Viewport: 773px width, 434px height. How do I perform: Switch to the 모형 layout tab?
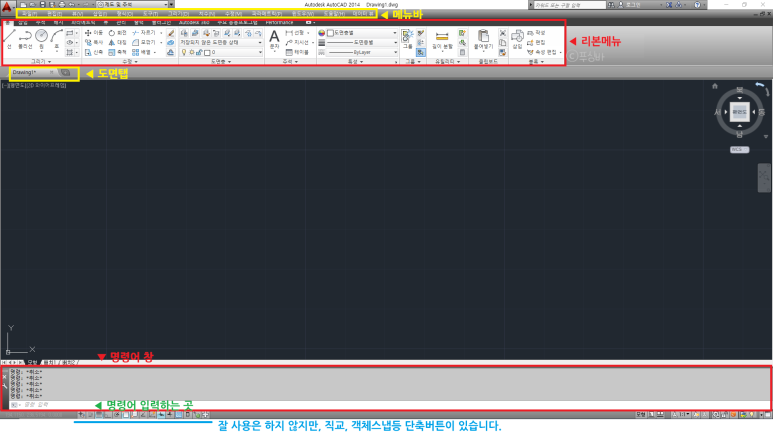click(x=32, y=362)
